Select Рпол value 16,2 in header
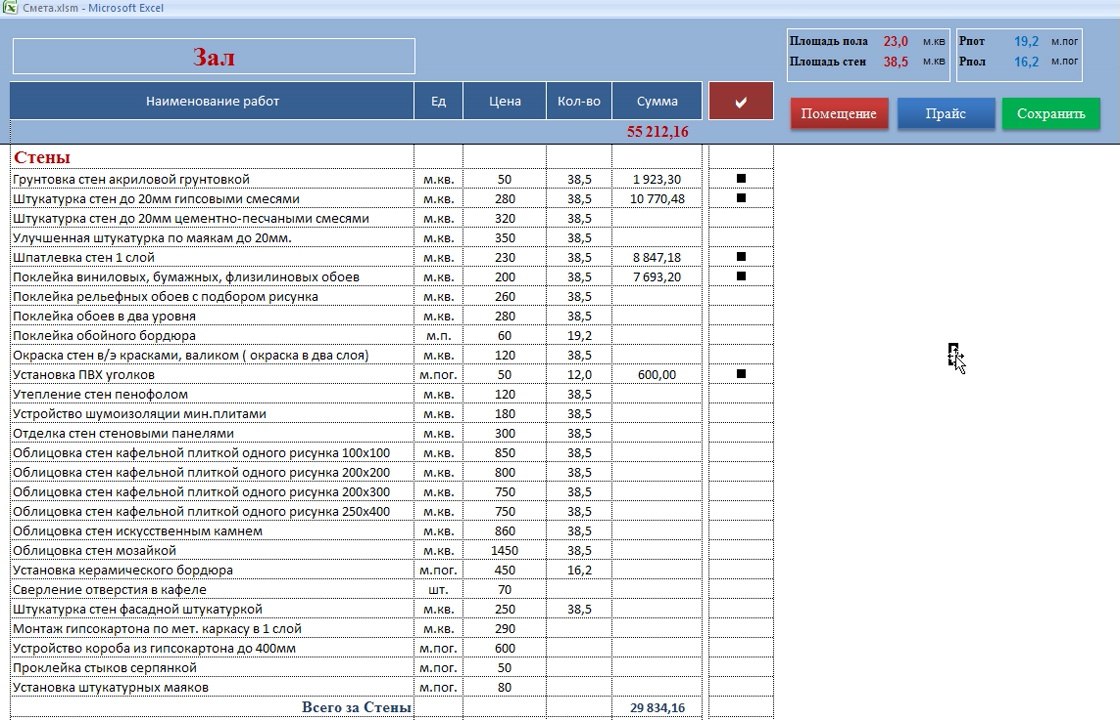Viewport: 1120px width, 720px height. (x=1026, y=61)
